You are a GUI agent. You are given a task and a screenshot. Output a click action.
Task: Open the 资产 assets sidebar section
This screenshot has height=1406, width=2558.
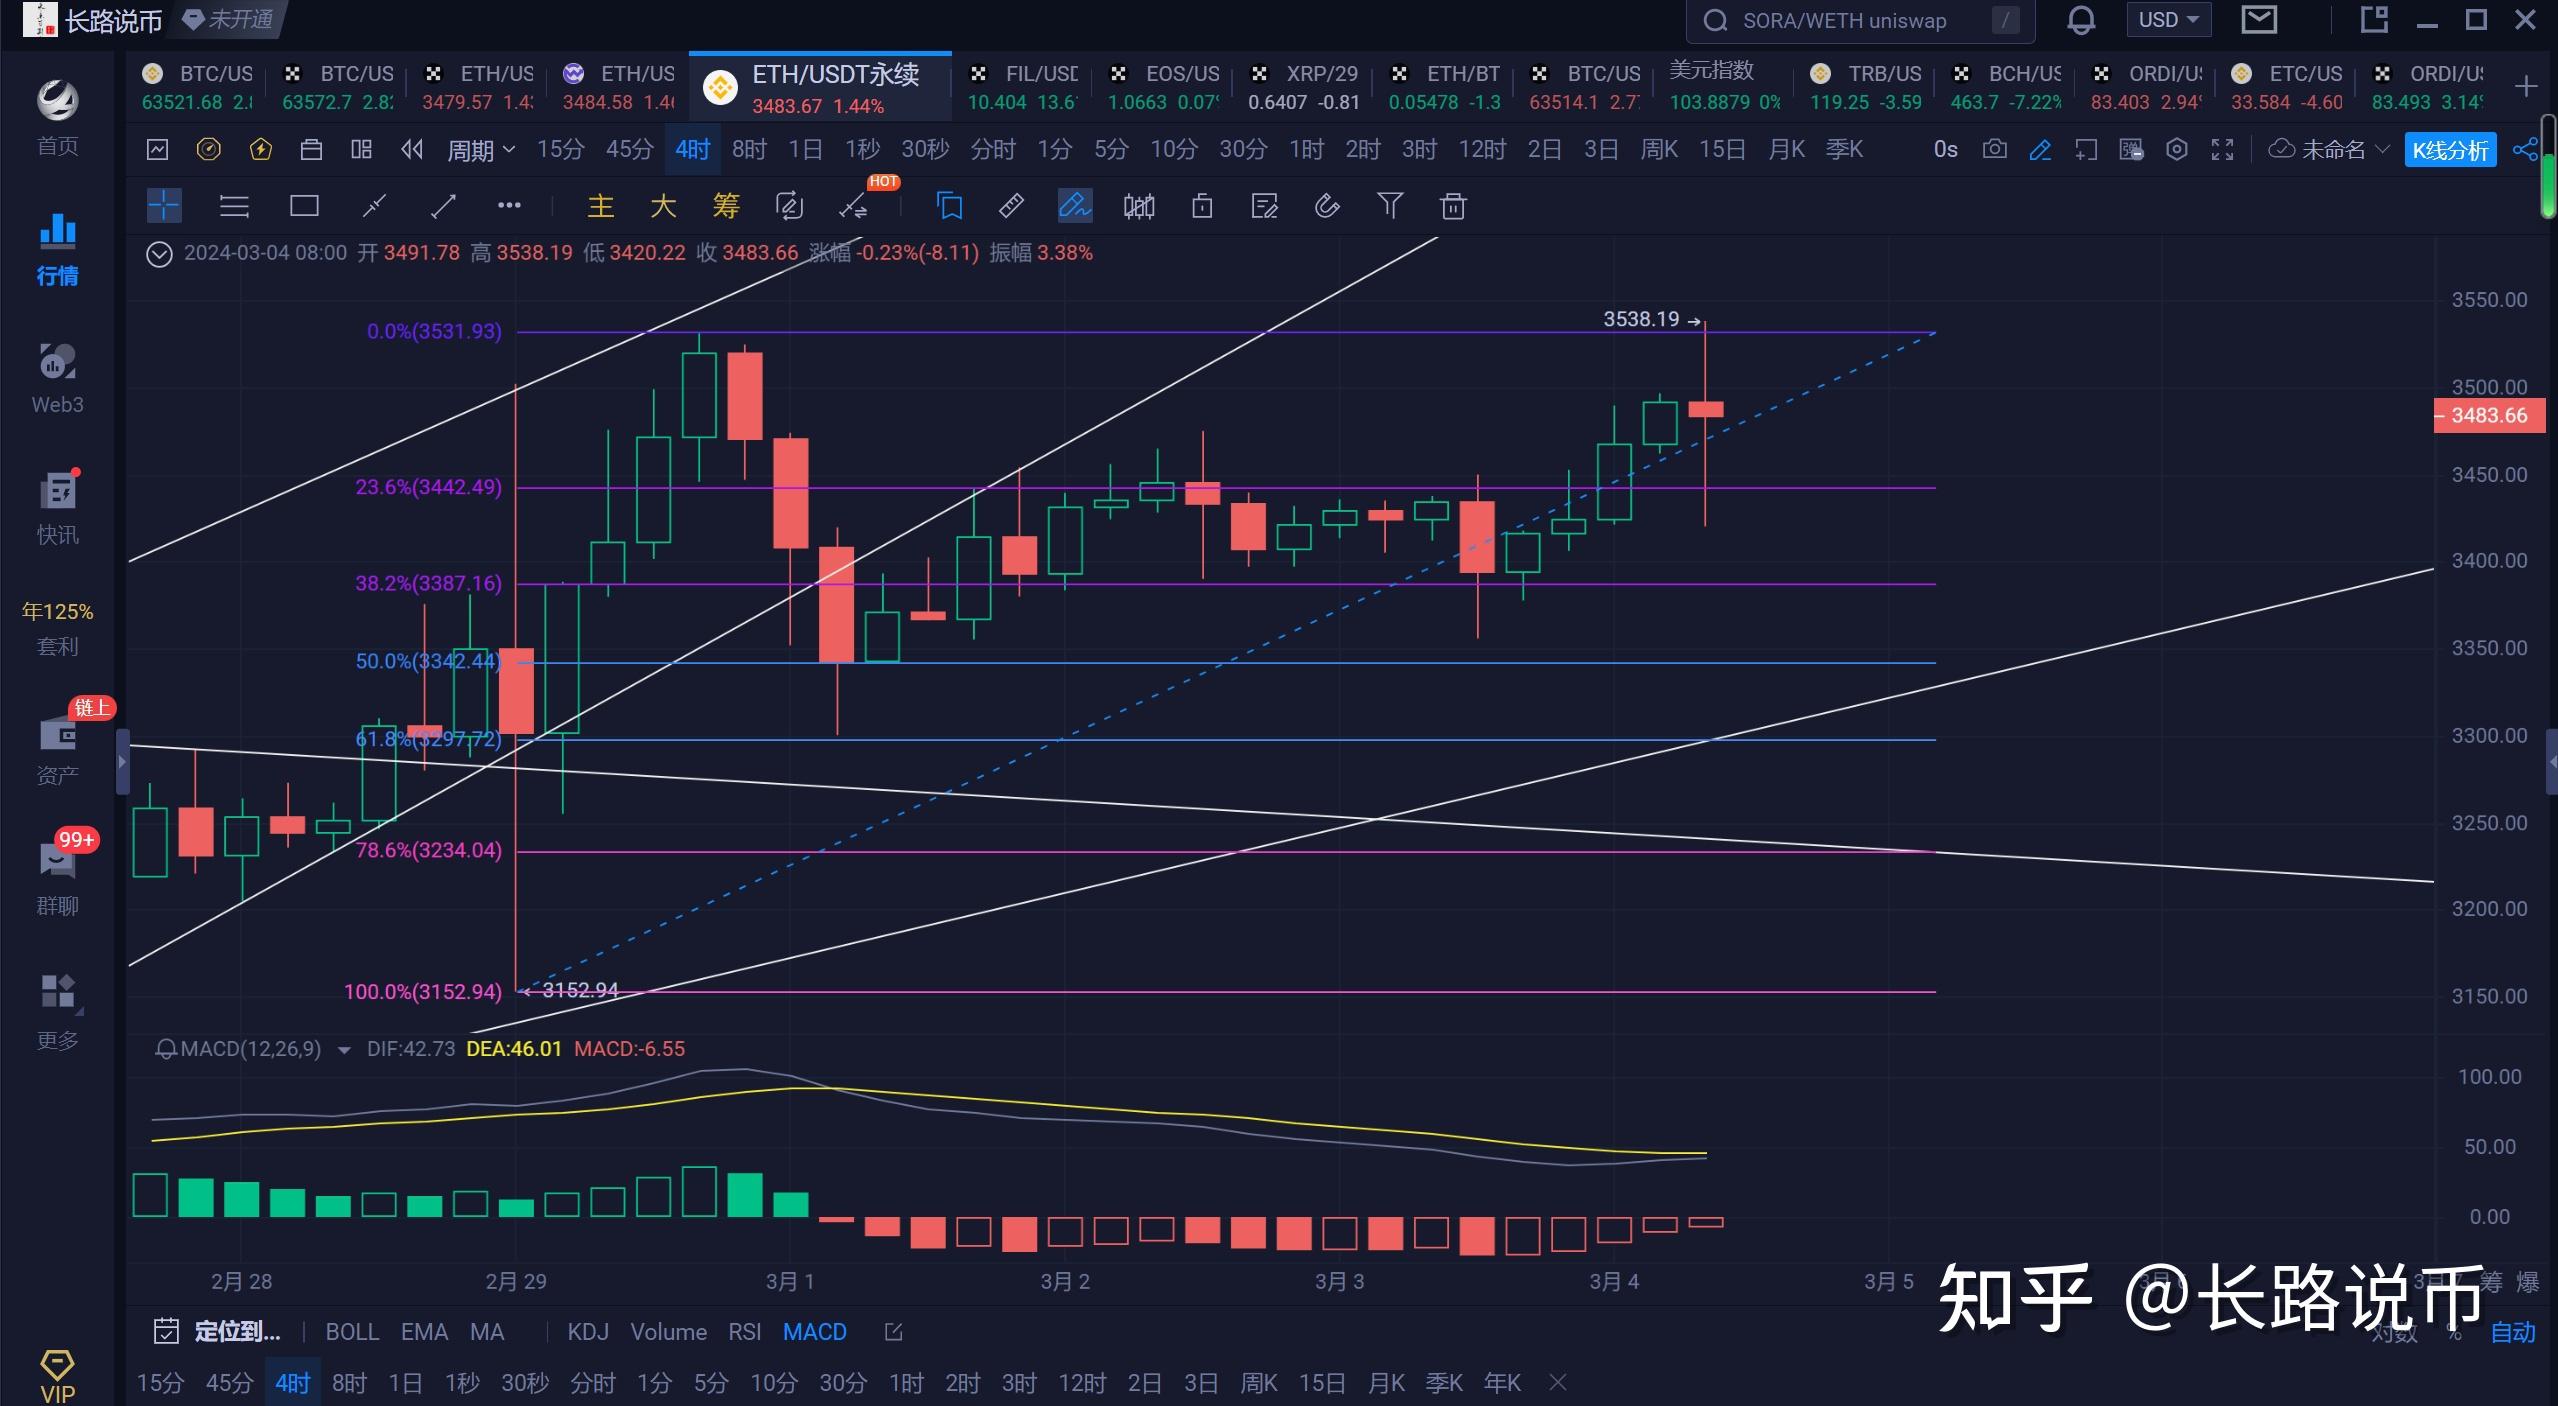pos(57,749)
